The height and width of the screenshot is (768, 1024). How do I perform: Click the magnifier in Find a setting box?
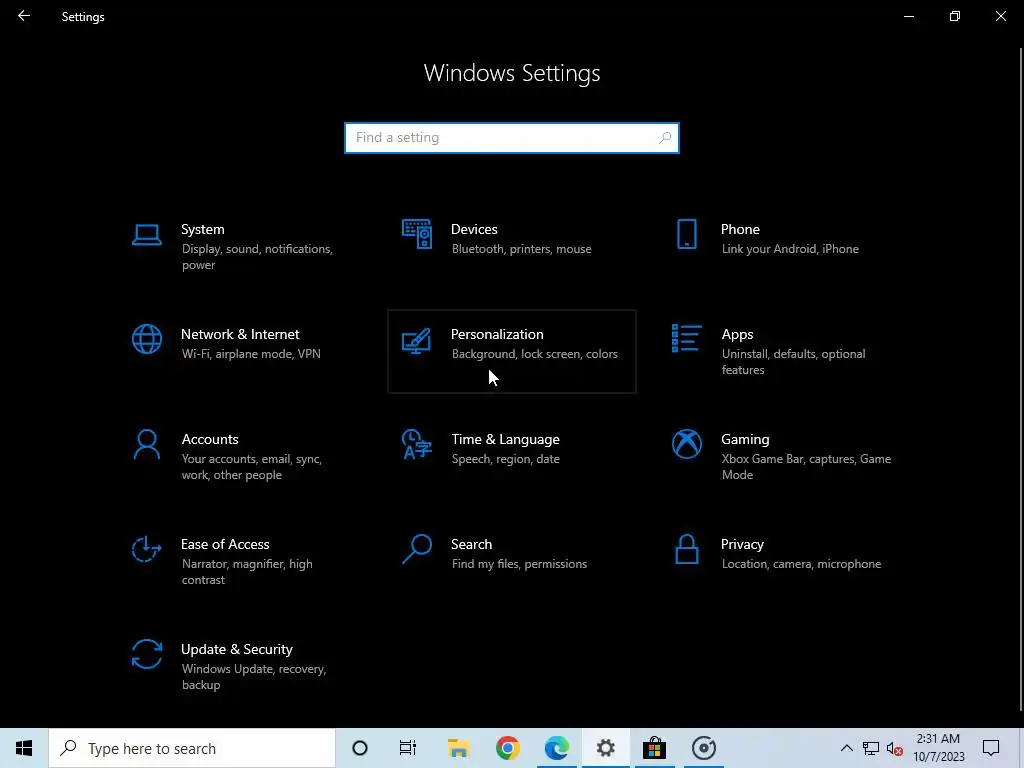pos(665,138)
